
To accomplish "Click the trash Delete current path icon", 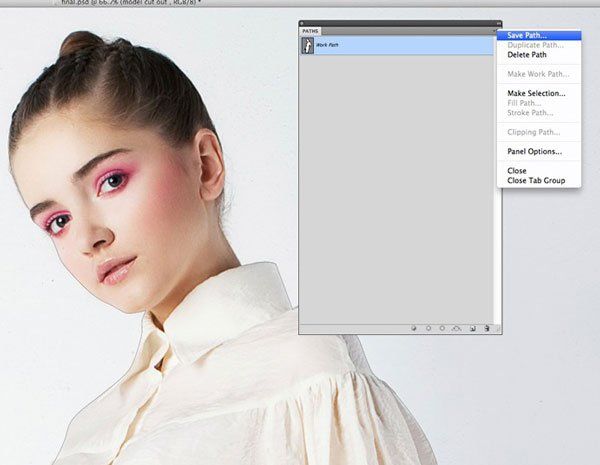I will [x=486, y=328].
